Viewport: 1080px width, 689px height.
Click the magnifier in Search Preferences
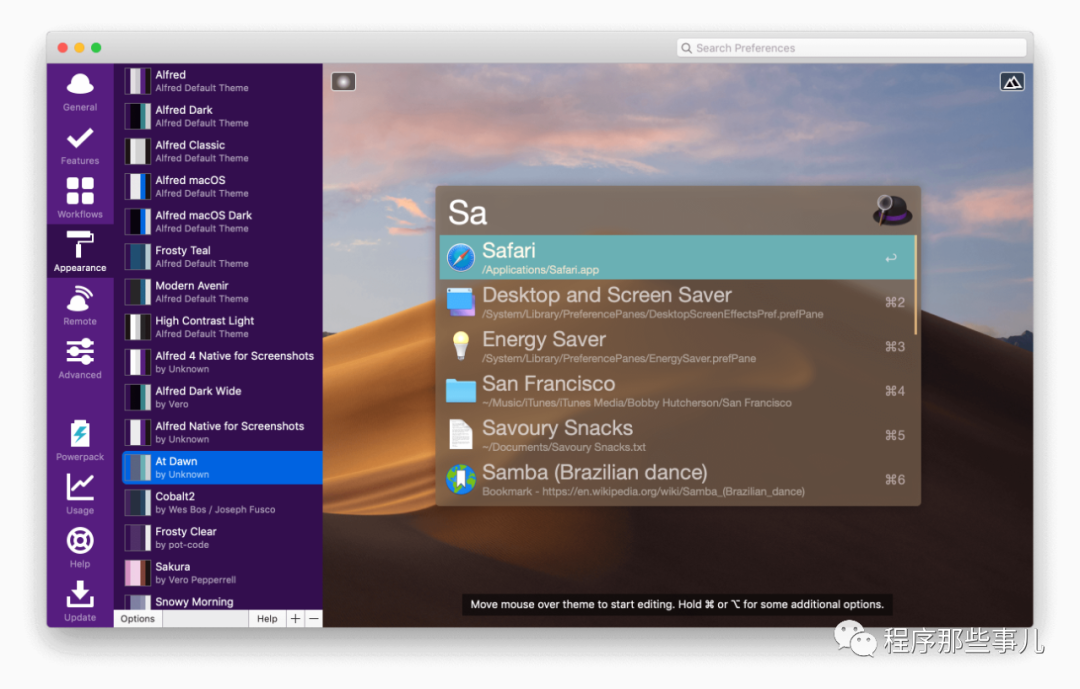click(686, 48)
